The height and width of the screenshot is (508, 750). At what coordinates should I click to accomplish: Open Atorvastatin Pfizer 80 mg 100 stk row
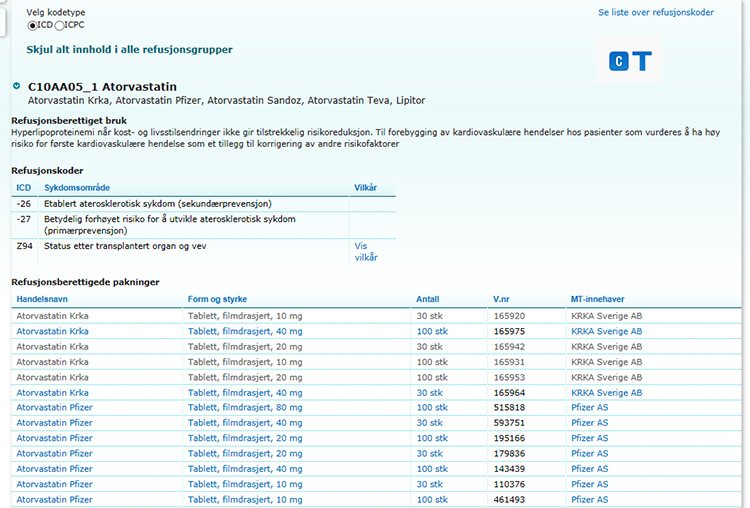[x=54, y=408]
